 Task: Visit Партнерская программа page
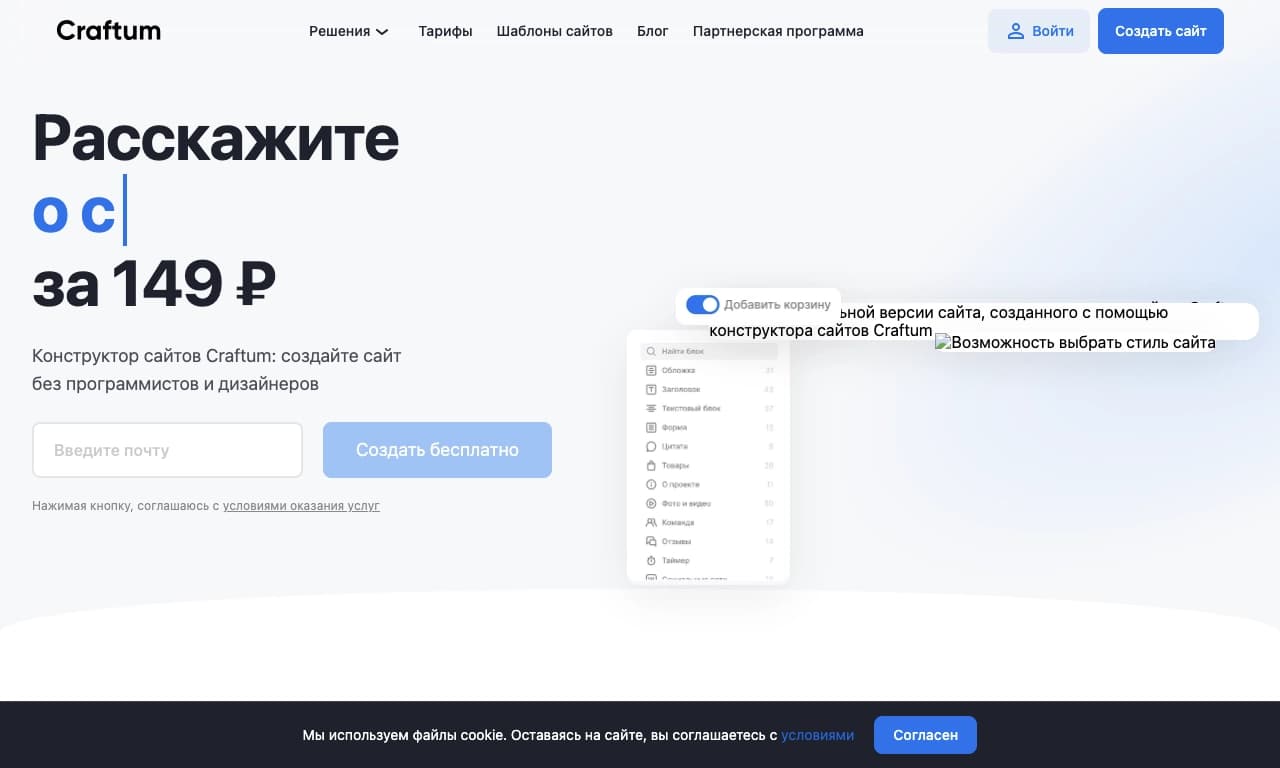[778, 31]
